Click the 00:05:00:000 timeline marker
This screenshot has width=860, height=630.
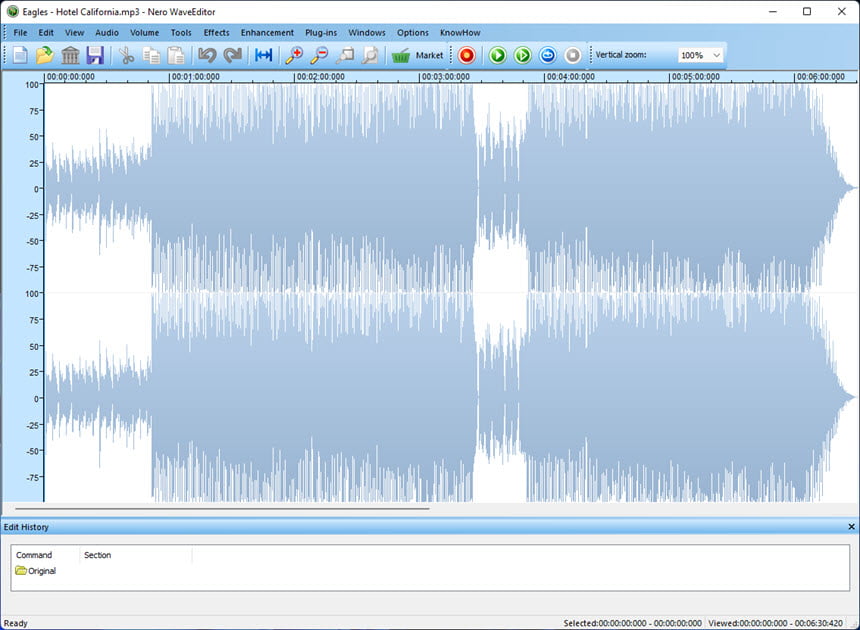(695, 77)
